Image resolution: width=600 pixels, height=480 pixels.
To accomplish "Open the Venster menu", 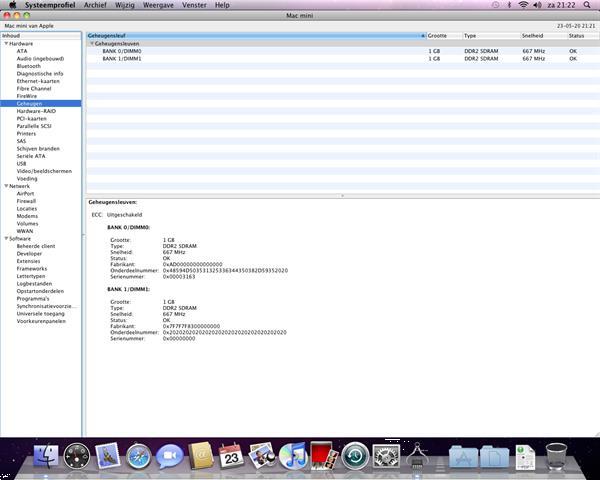I will [194, 5].
